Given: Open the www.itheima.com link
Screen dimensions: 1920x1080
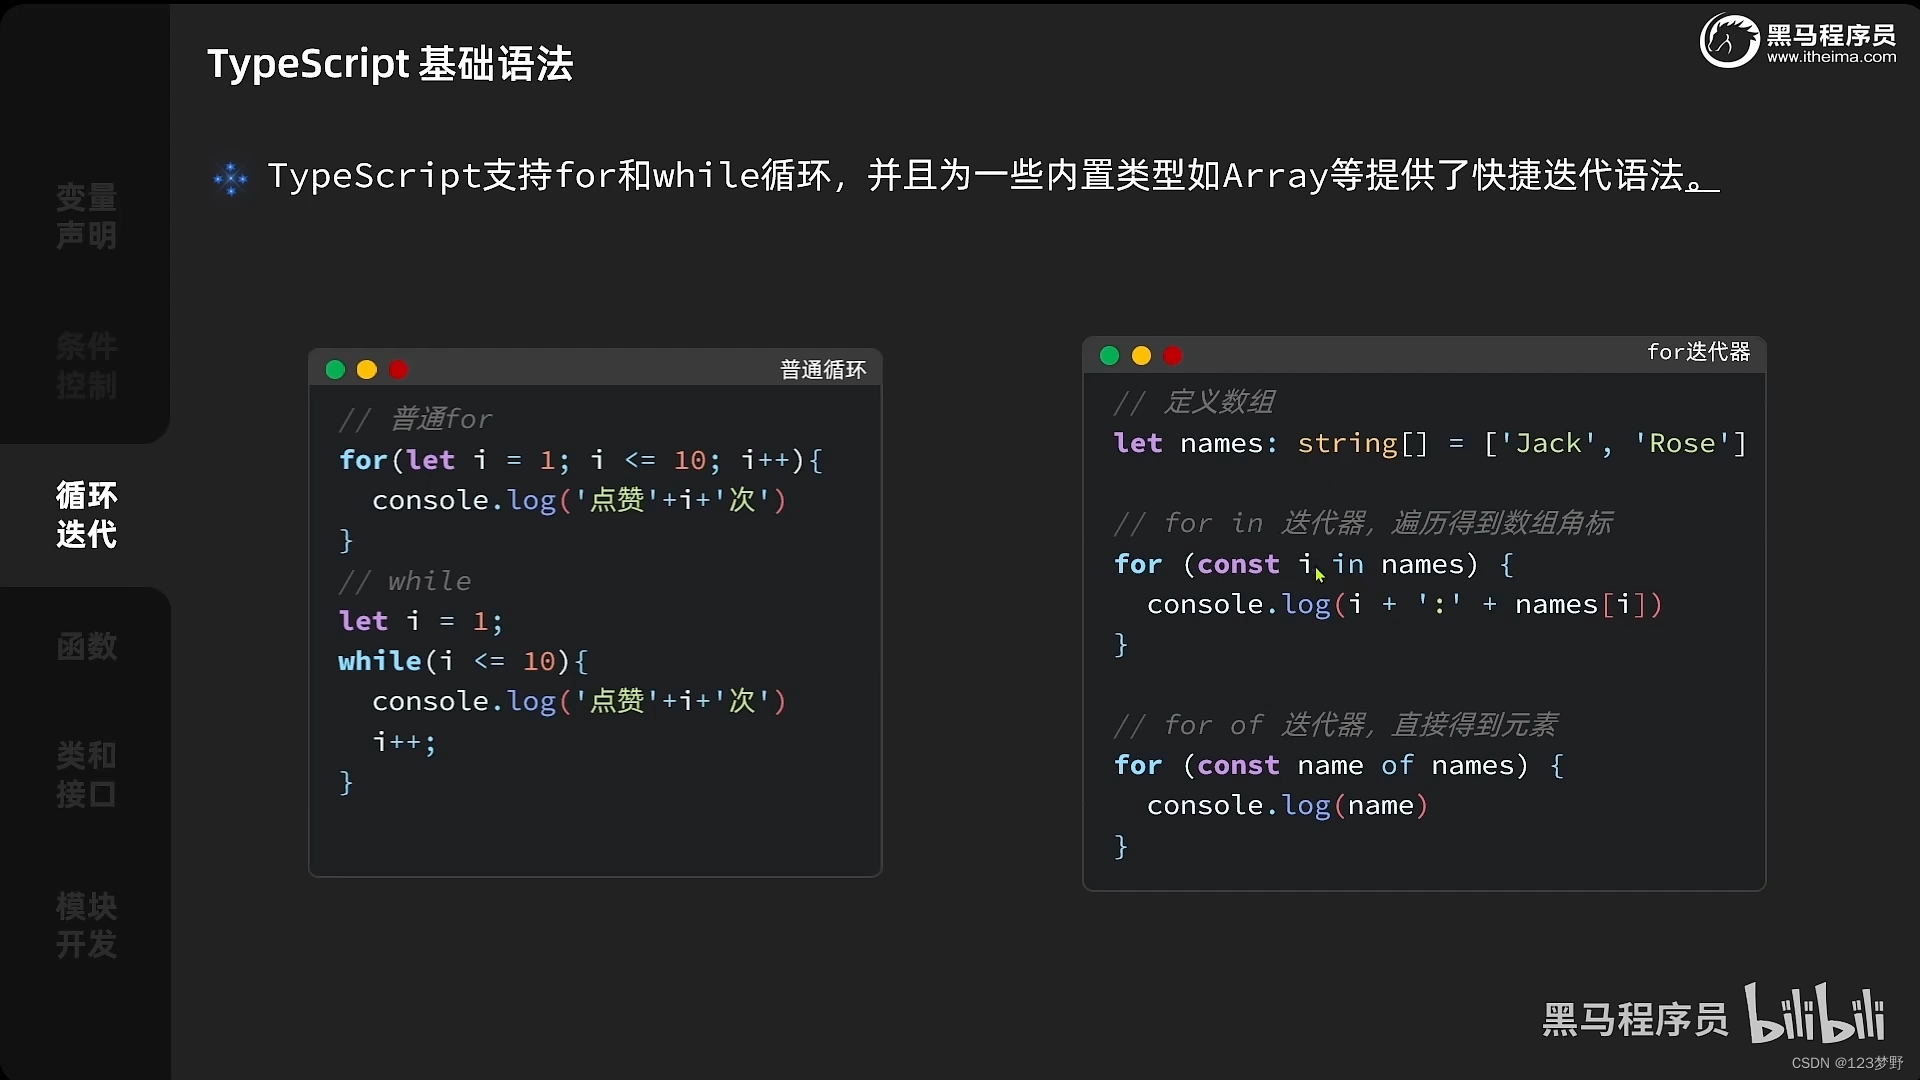Looking at the screenshot, I should (1832, 57).
